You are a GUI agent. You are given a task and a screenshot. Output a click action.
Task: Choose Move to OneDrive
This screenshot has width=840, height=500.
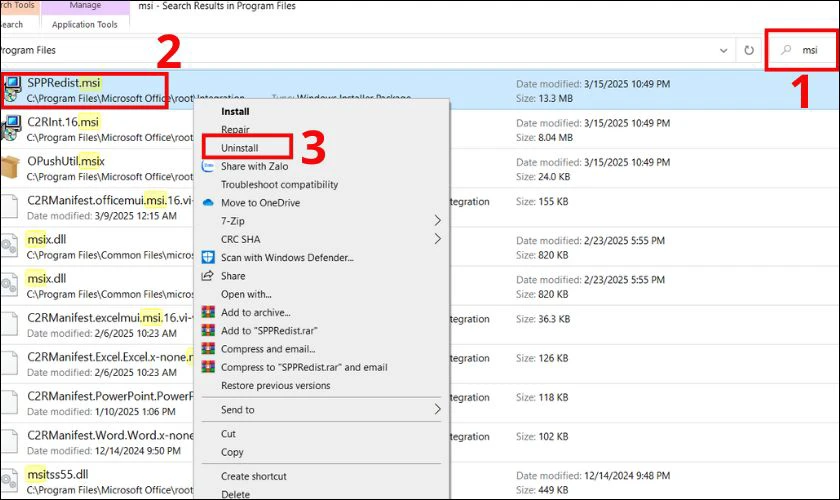(x=260, y=203)
